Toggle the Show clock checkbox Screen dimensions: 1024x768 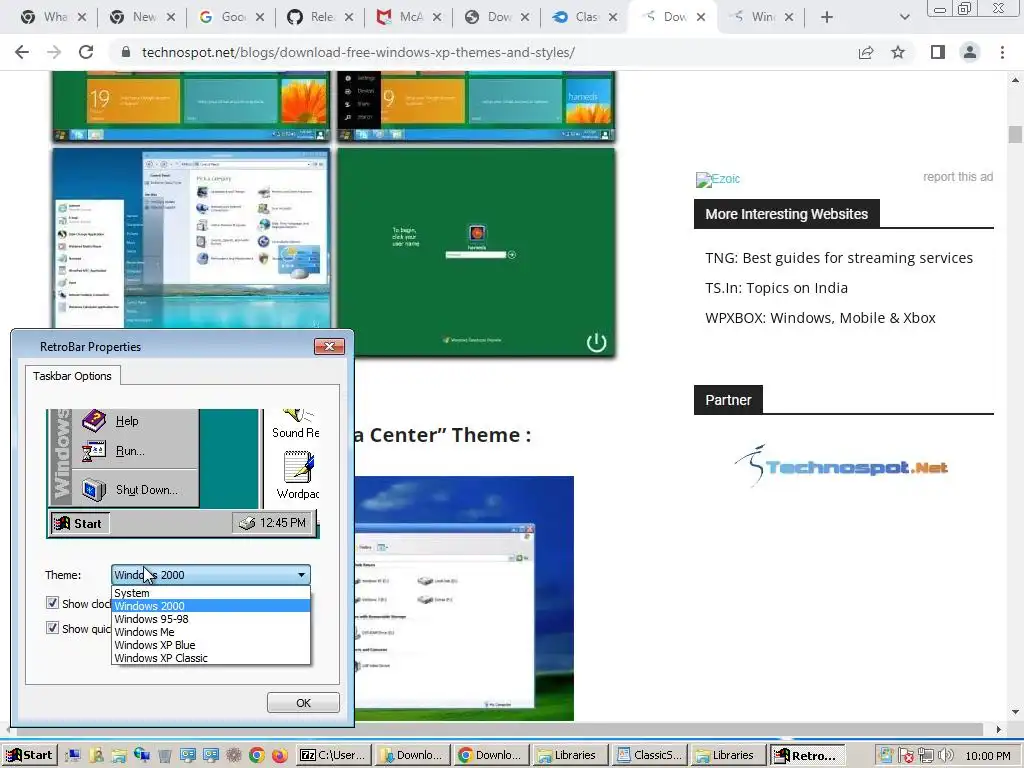click(52, 603)
